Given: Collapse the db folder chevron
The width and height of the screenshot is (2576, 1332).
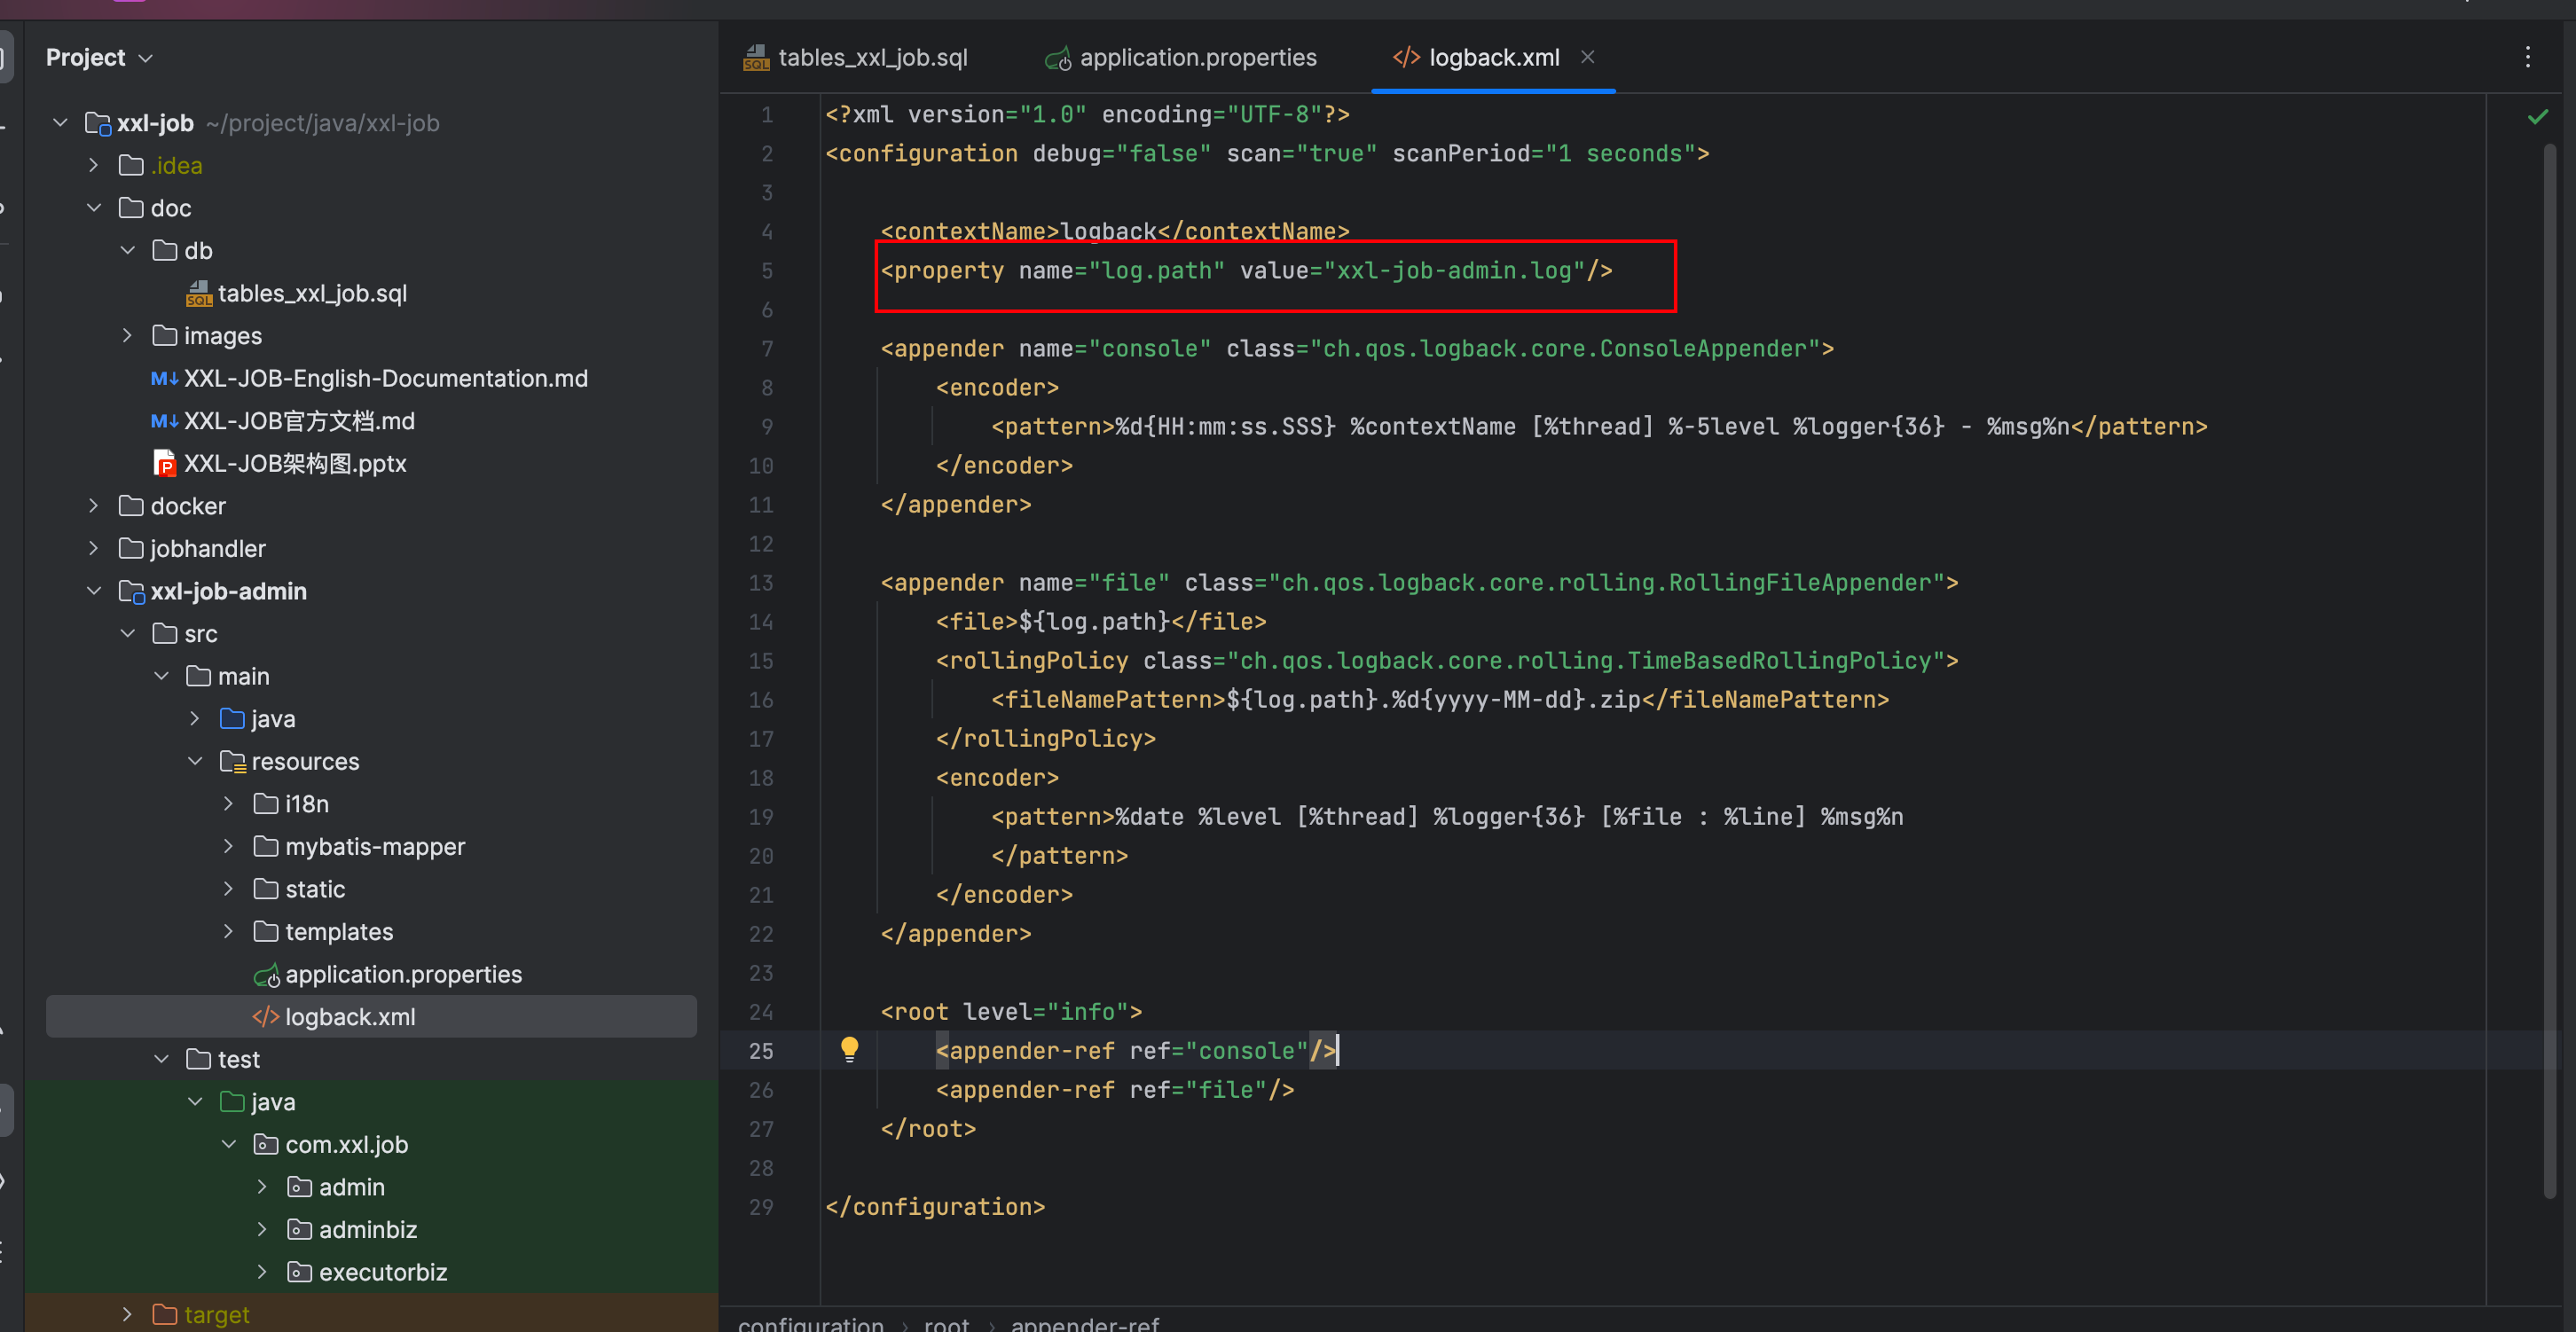Looking at the screenshot, I should tap(127, 250).
